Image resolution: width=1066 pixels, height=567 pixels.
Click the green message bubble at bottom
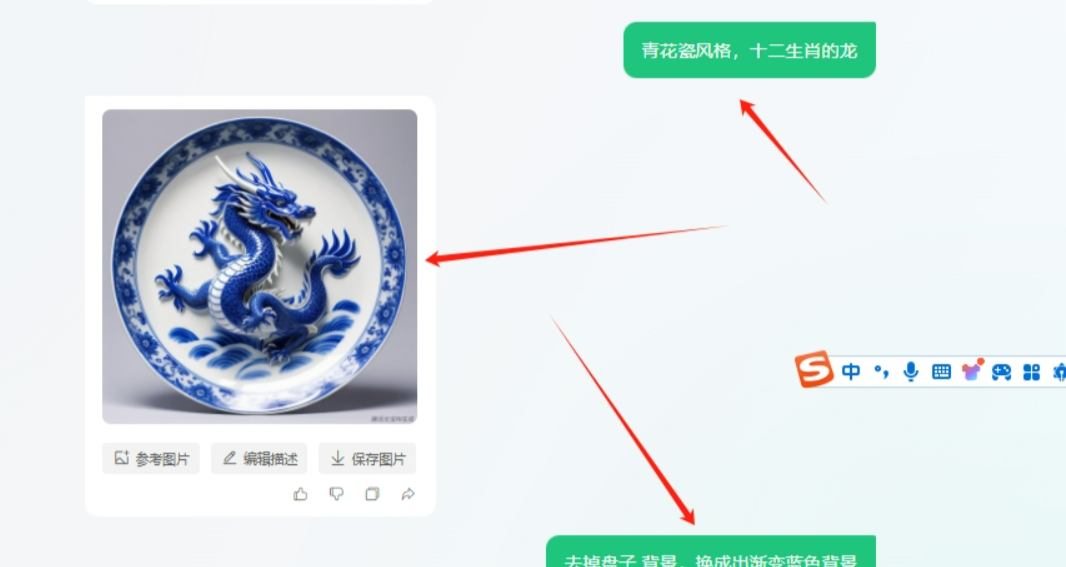pos(711,552)
